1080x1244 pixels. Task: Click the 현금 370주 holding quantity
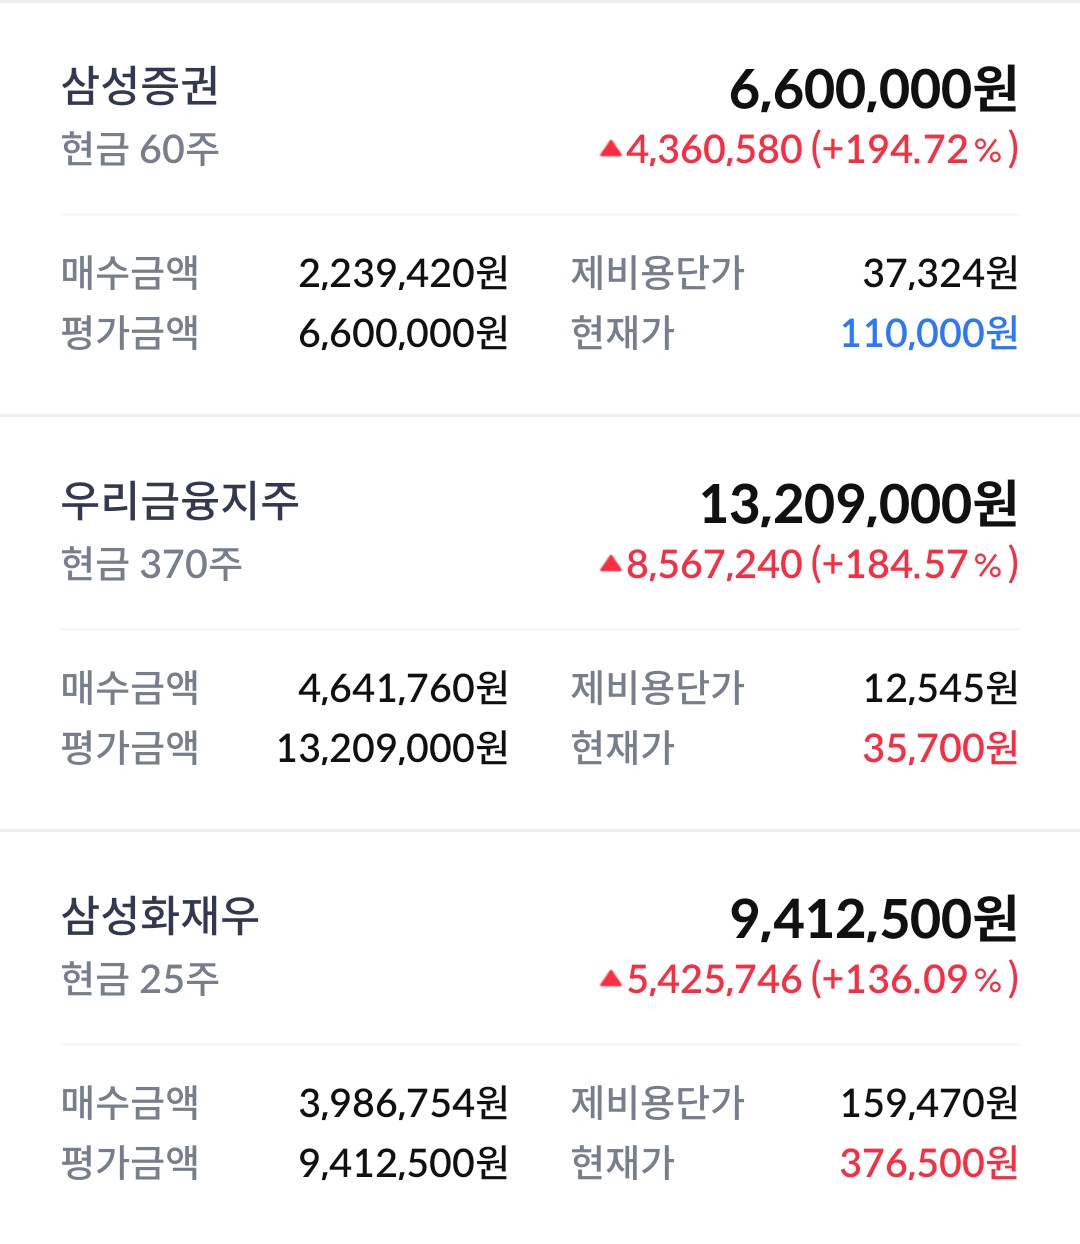click(151, 565)
